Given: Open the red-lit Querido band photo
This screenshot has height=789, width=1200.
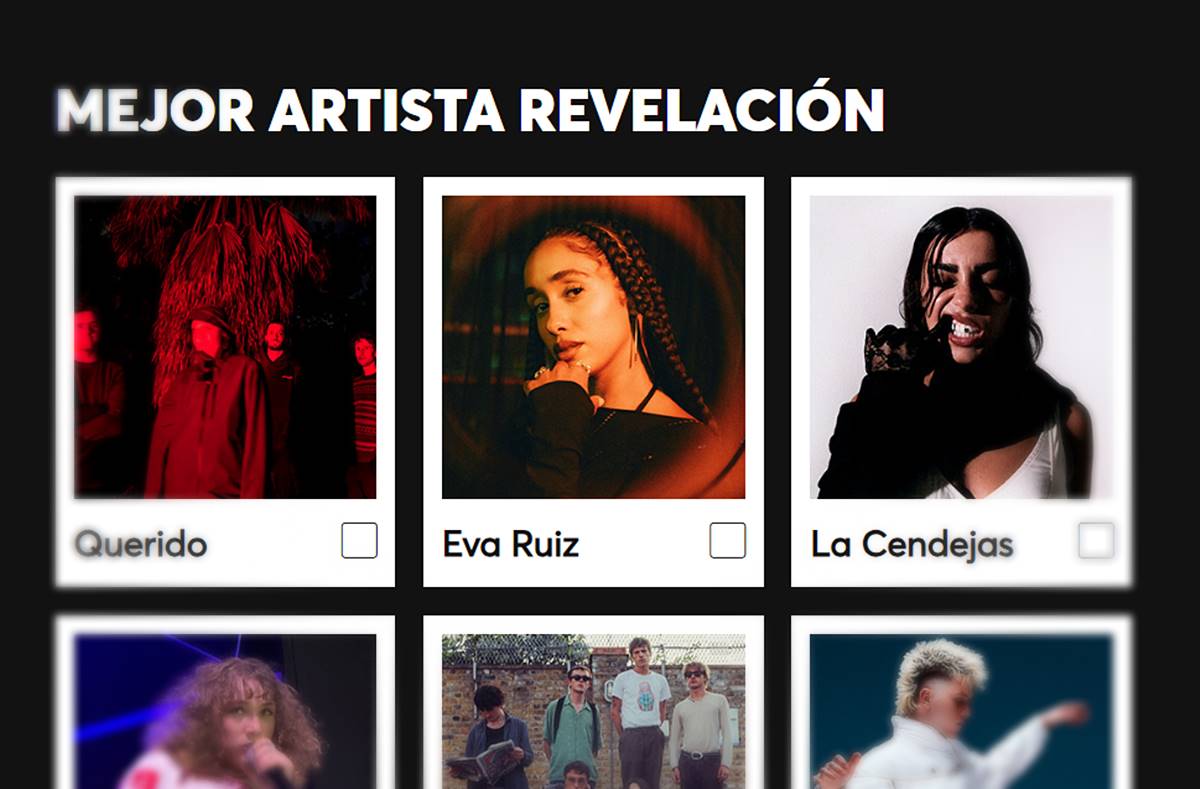Looking at the screenshot, I should pyautogui.click(x=225, y=347).
